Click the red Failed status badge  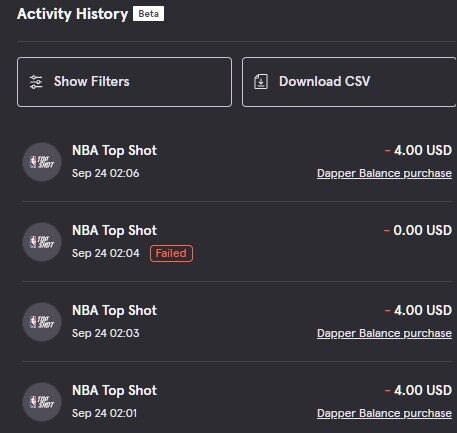[x=171, y=253]
